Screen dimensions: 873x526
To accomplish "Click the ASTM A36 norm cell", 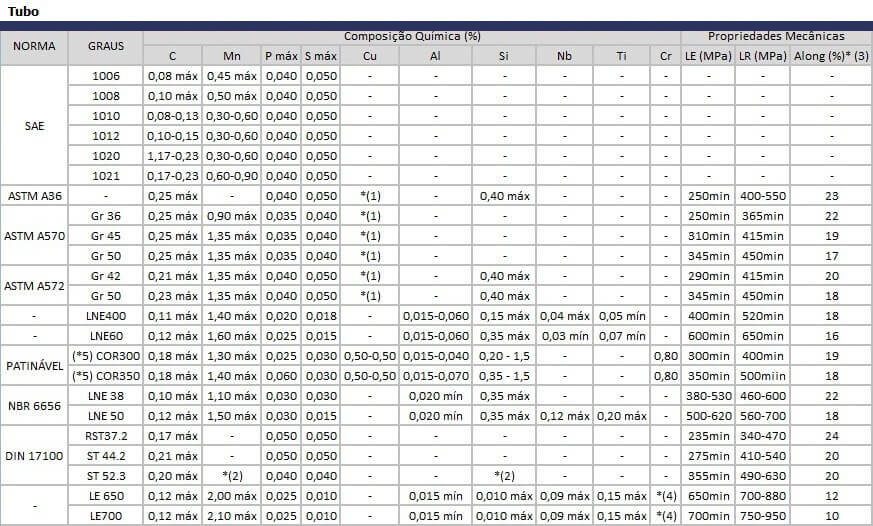I will [34, 196].
